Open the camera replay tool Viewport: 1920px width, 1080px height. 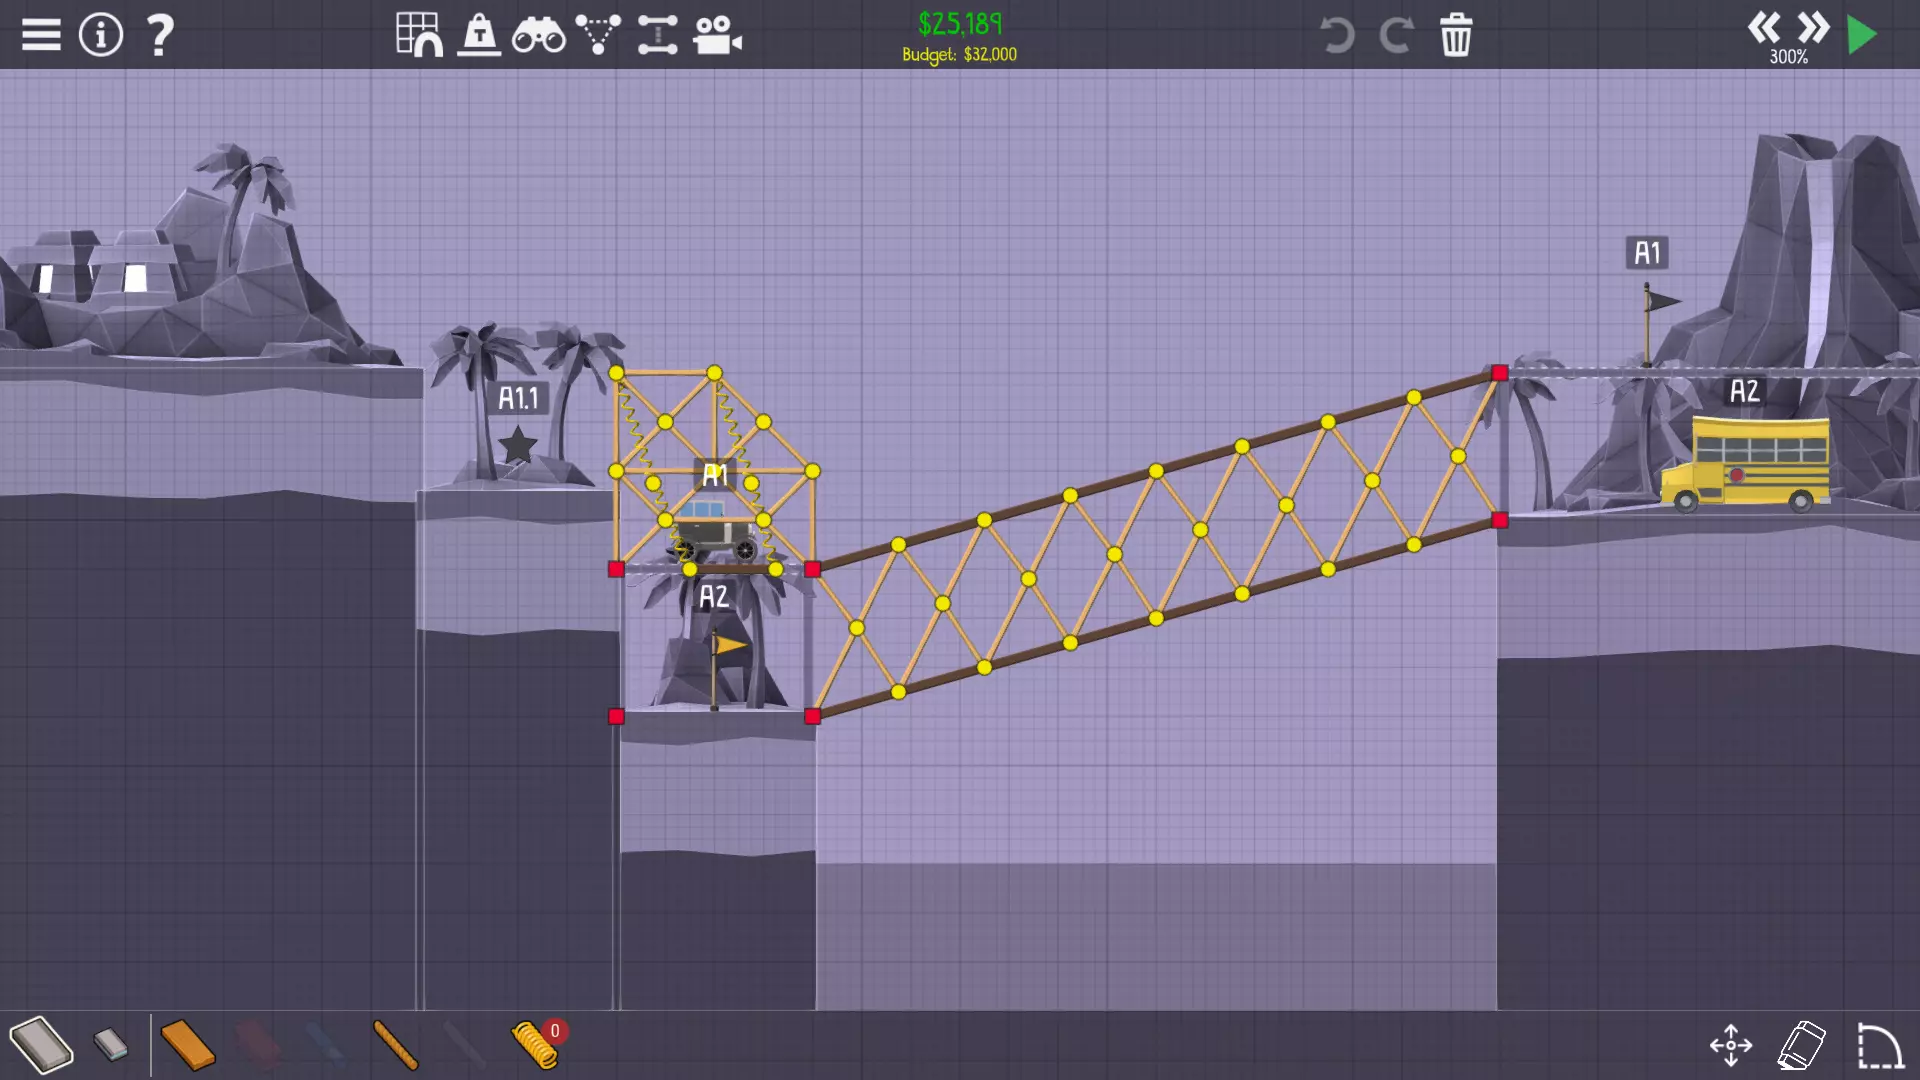coord(717,35)
